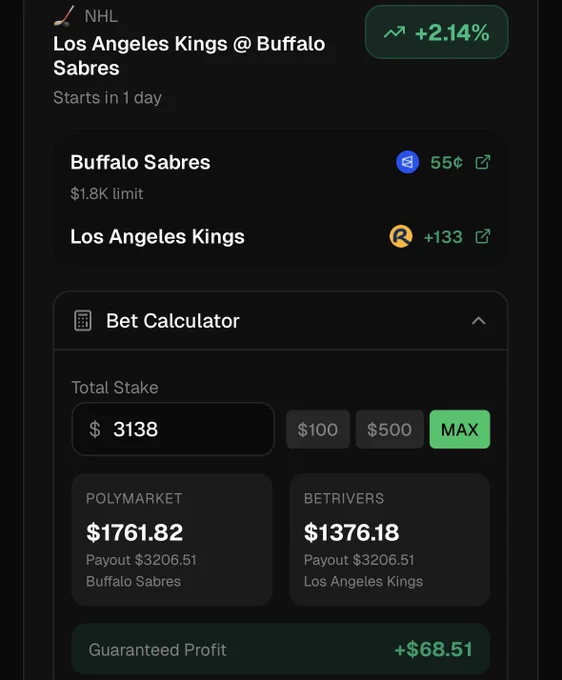Screen dimensions: 562x680
Task: Click the Guaranteed Profit summary bar
Action: coord(281,649)
